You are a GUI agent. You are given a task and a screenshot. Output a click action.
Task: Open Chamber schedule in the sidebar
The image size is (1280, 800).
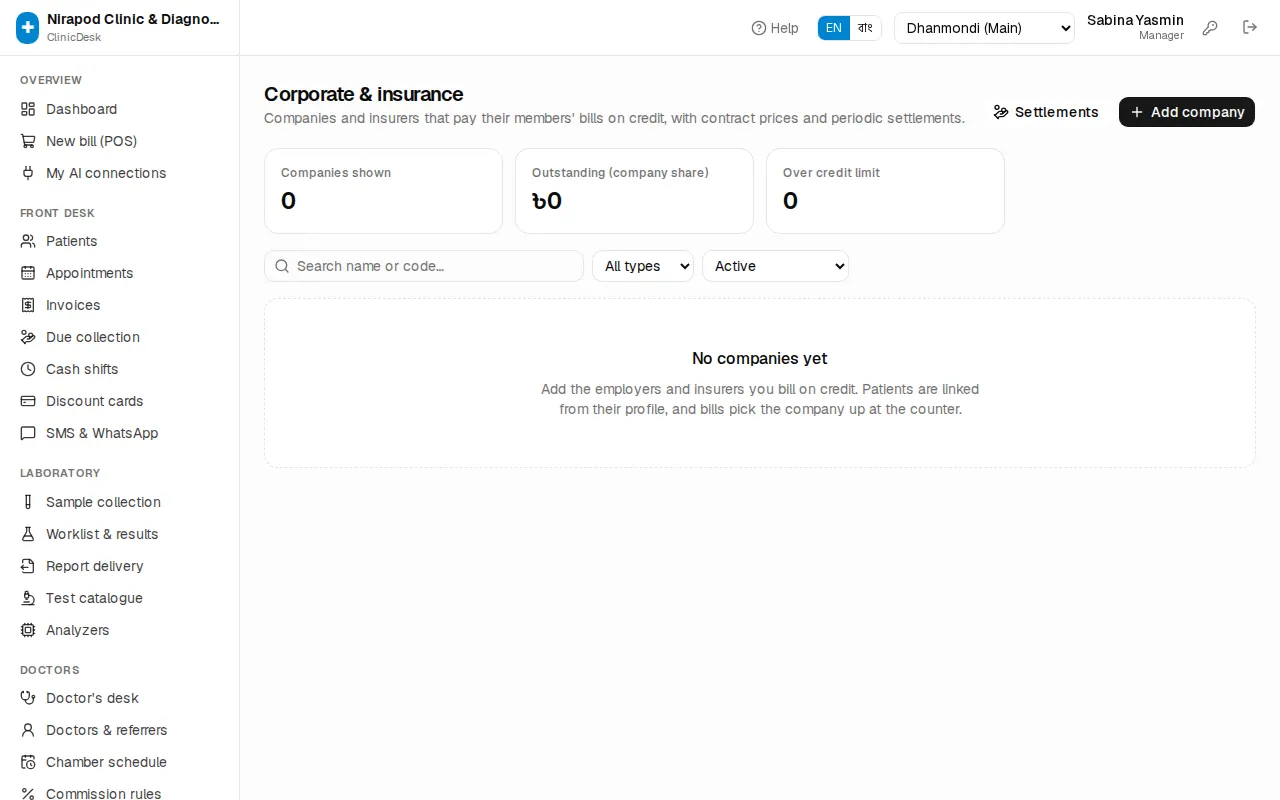(x=120, y=762)
